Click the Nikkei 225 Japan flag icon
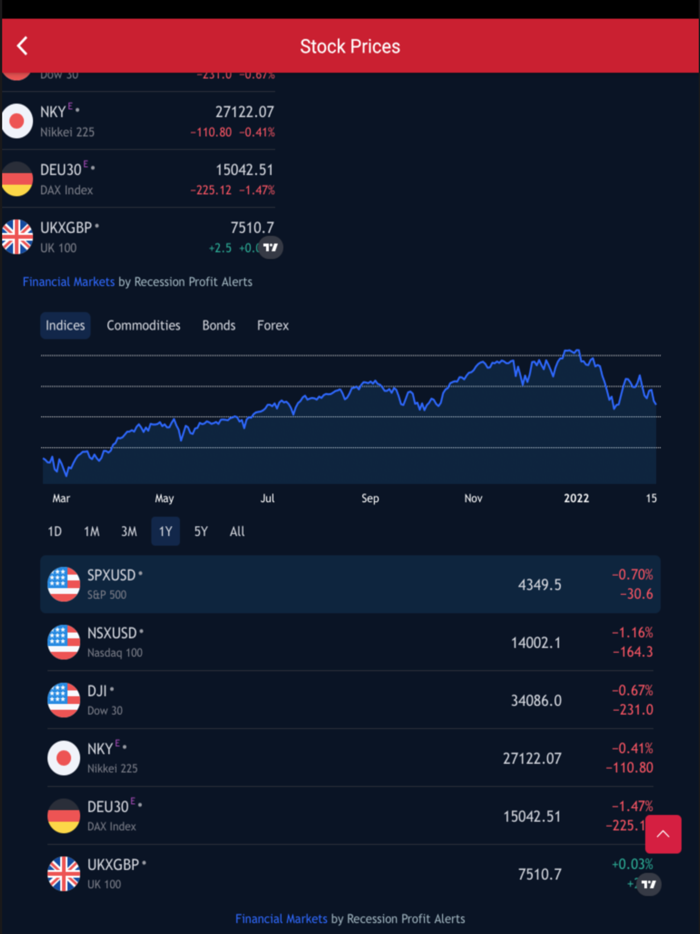Image resolution: width=700 pixels, height=934 pixels. (x=63, y=758)
